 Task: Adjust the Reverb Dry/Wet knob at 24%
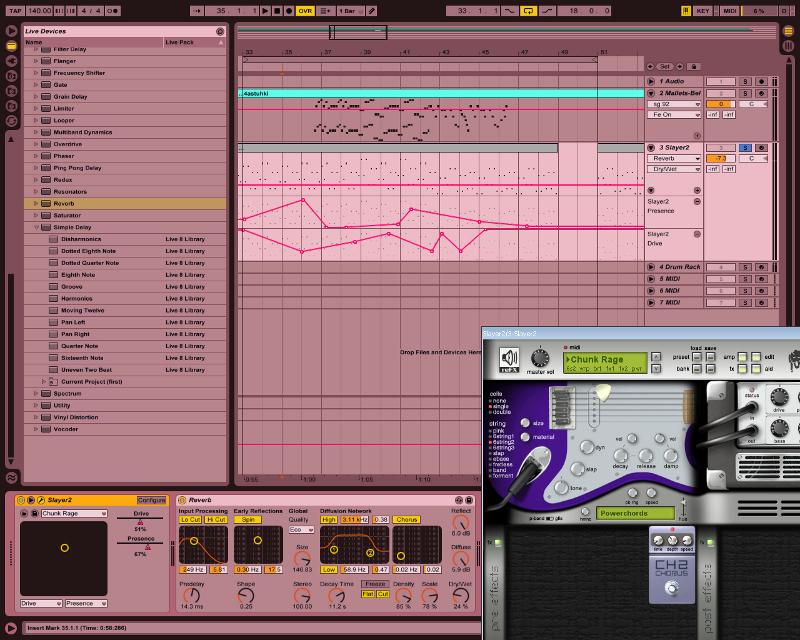(x=461, y=596)
